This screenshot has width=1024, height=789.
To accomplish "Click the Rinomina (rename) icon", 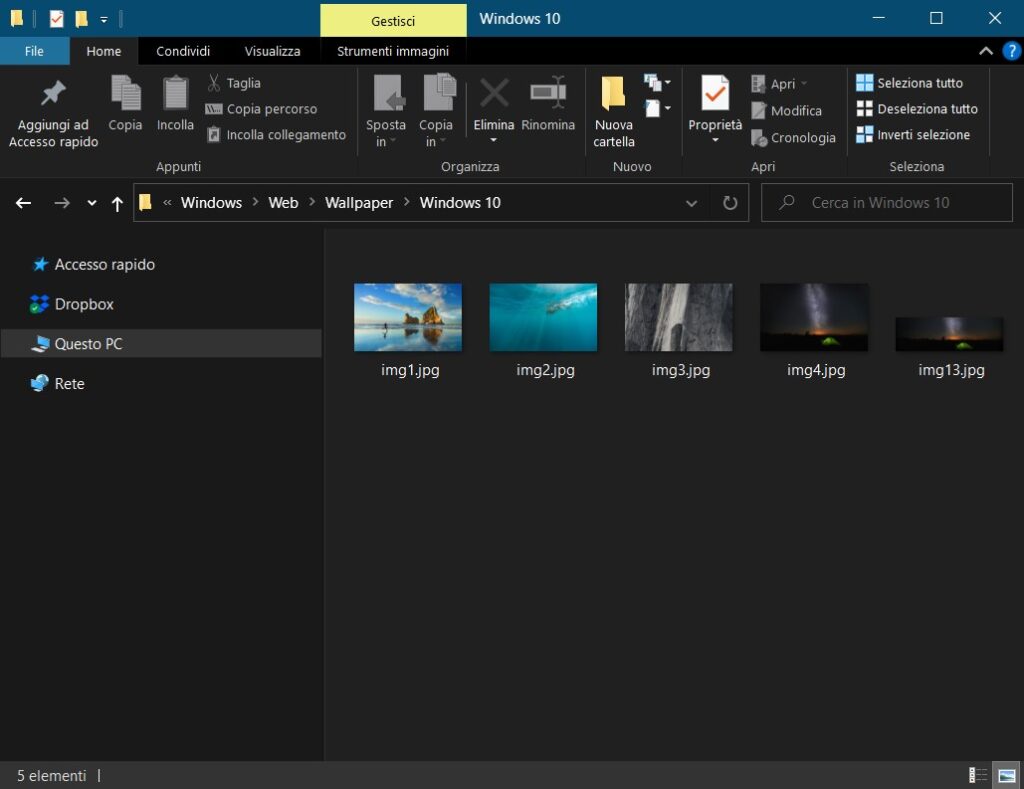I will 548,93.
